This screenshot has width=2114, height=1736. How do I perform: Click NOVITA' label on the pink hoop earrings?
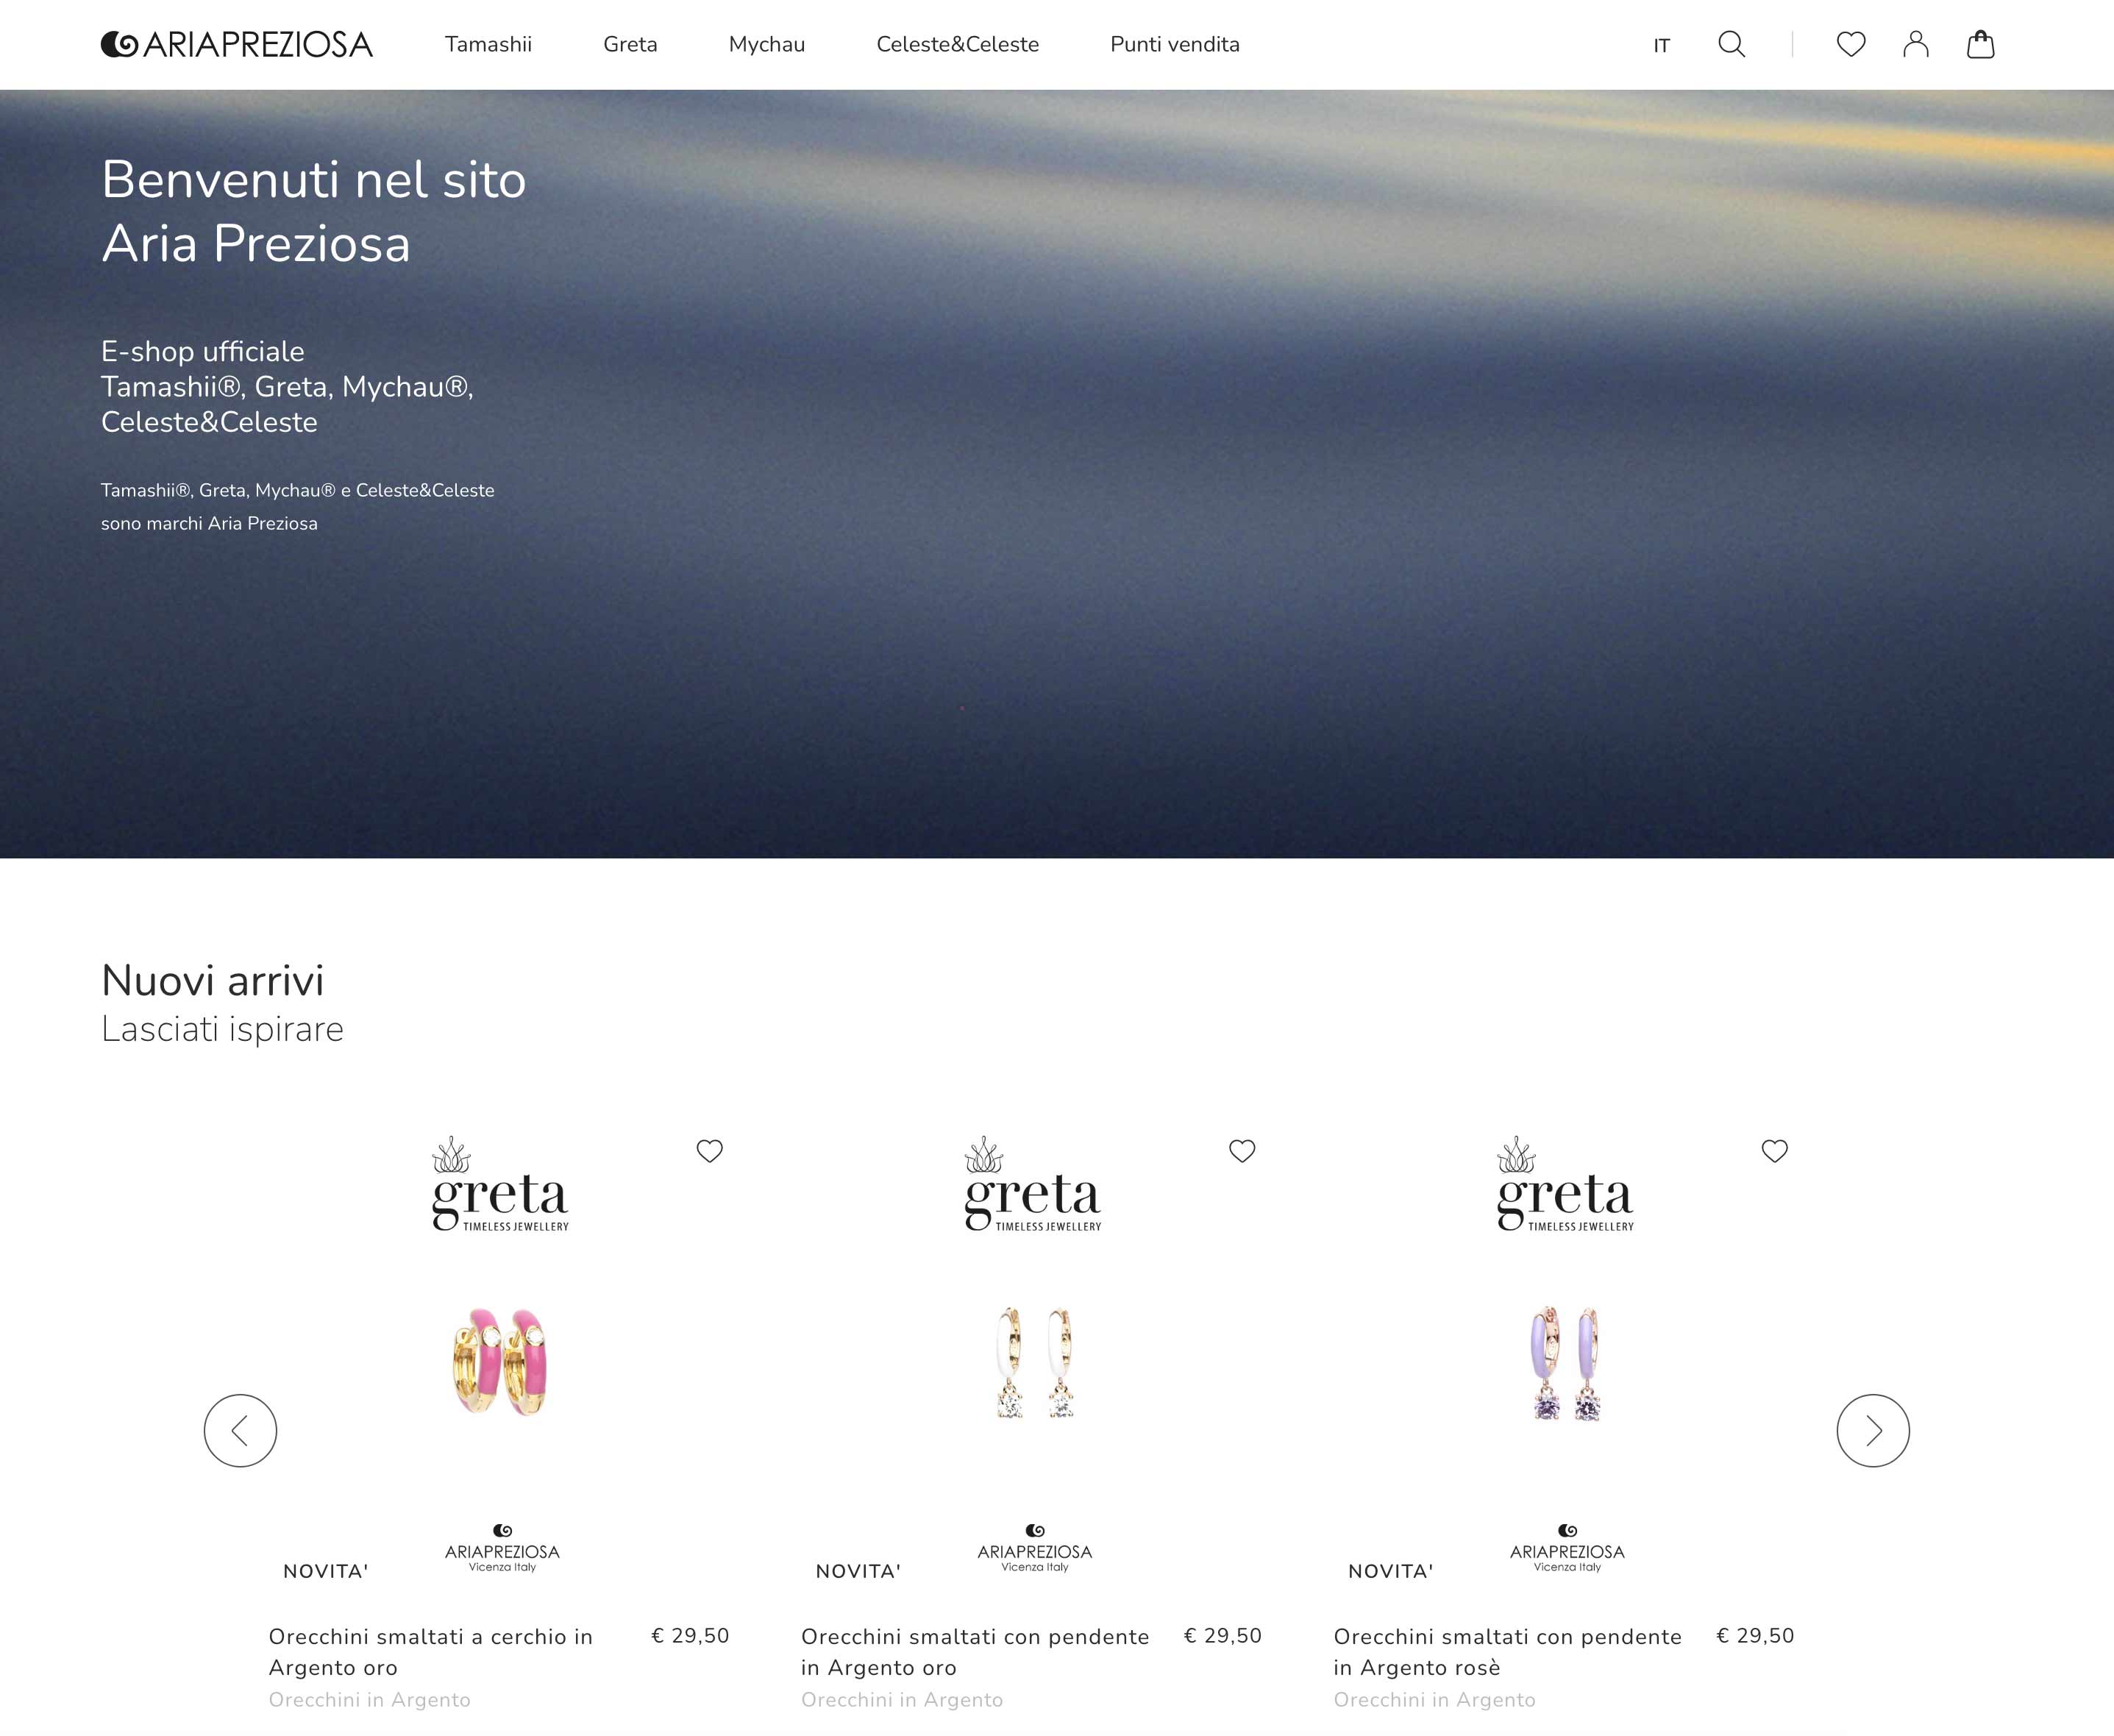coord(326,1572)
